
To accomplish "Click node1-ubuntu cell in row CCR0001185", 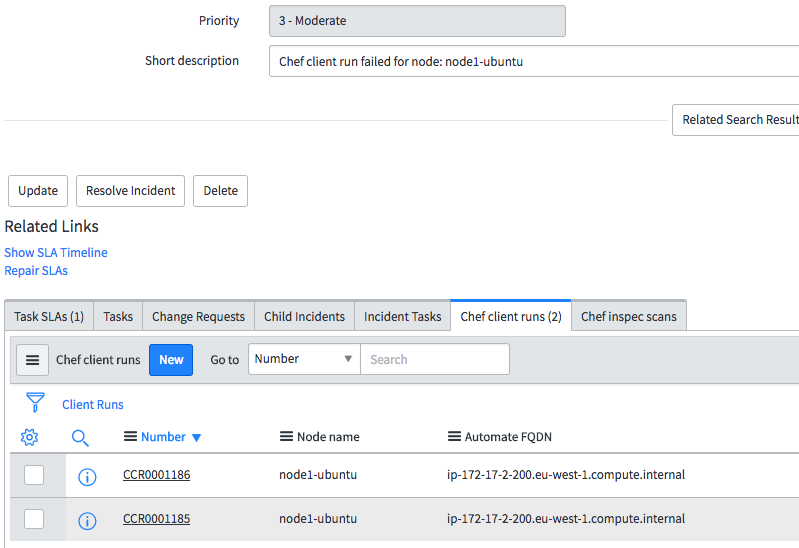I will click(318, 518).
